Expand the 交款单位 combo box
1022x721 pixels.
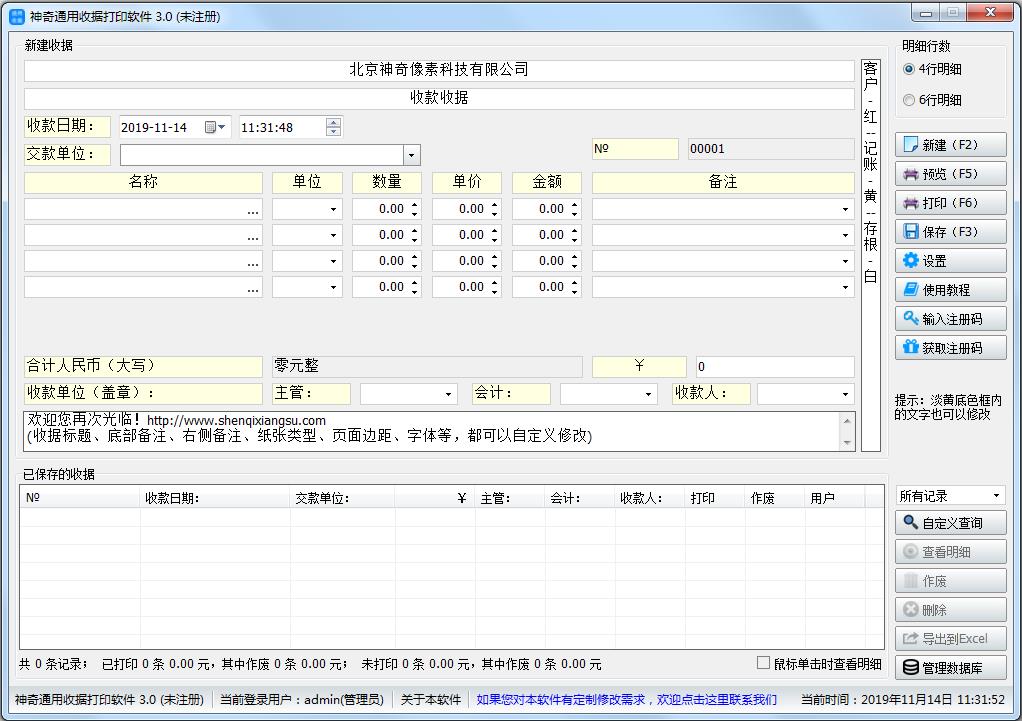(x=411, y=155)
